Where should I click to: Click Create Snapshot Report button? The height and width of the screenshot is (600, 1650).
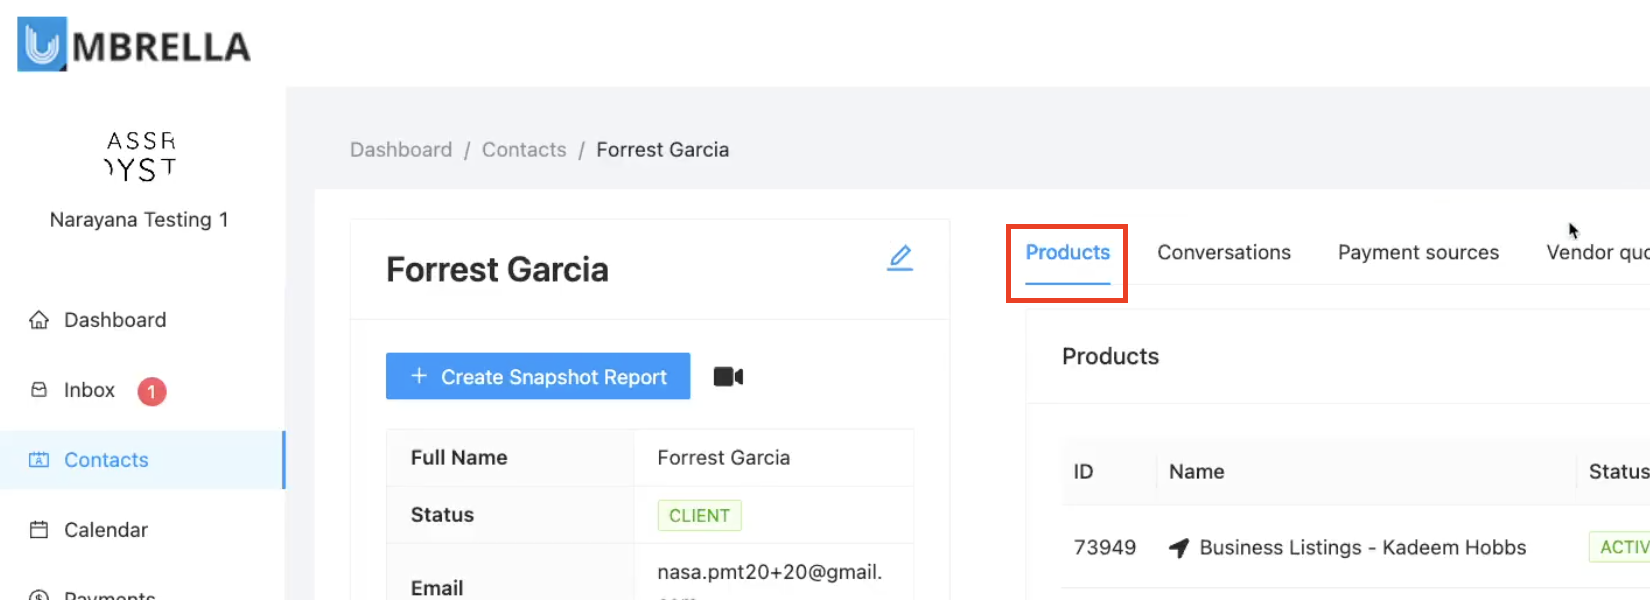[x=538, y=377]
